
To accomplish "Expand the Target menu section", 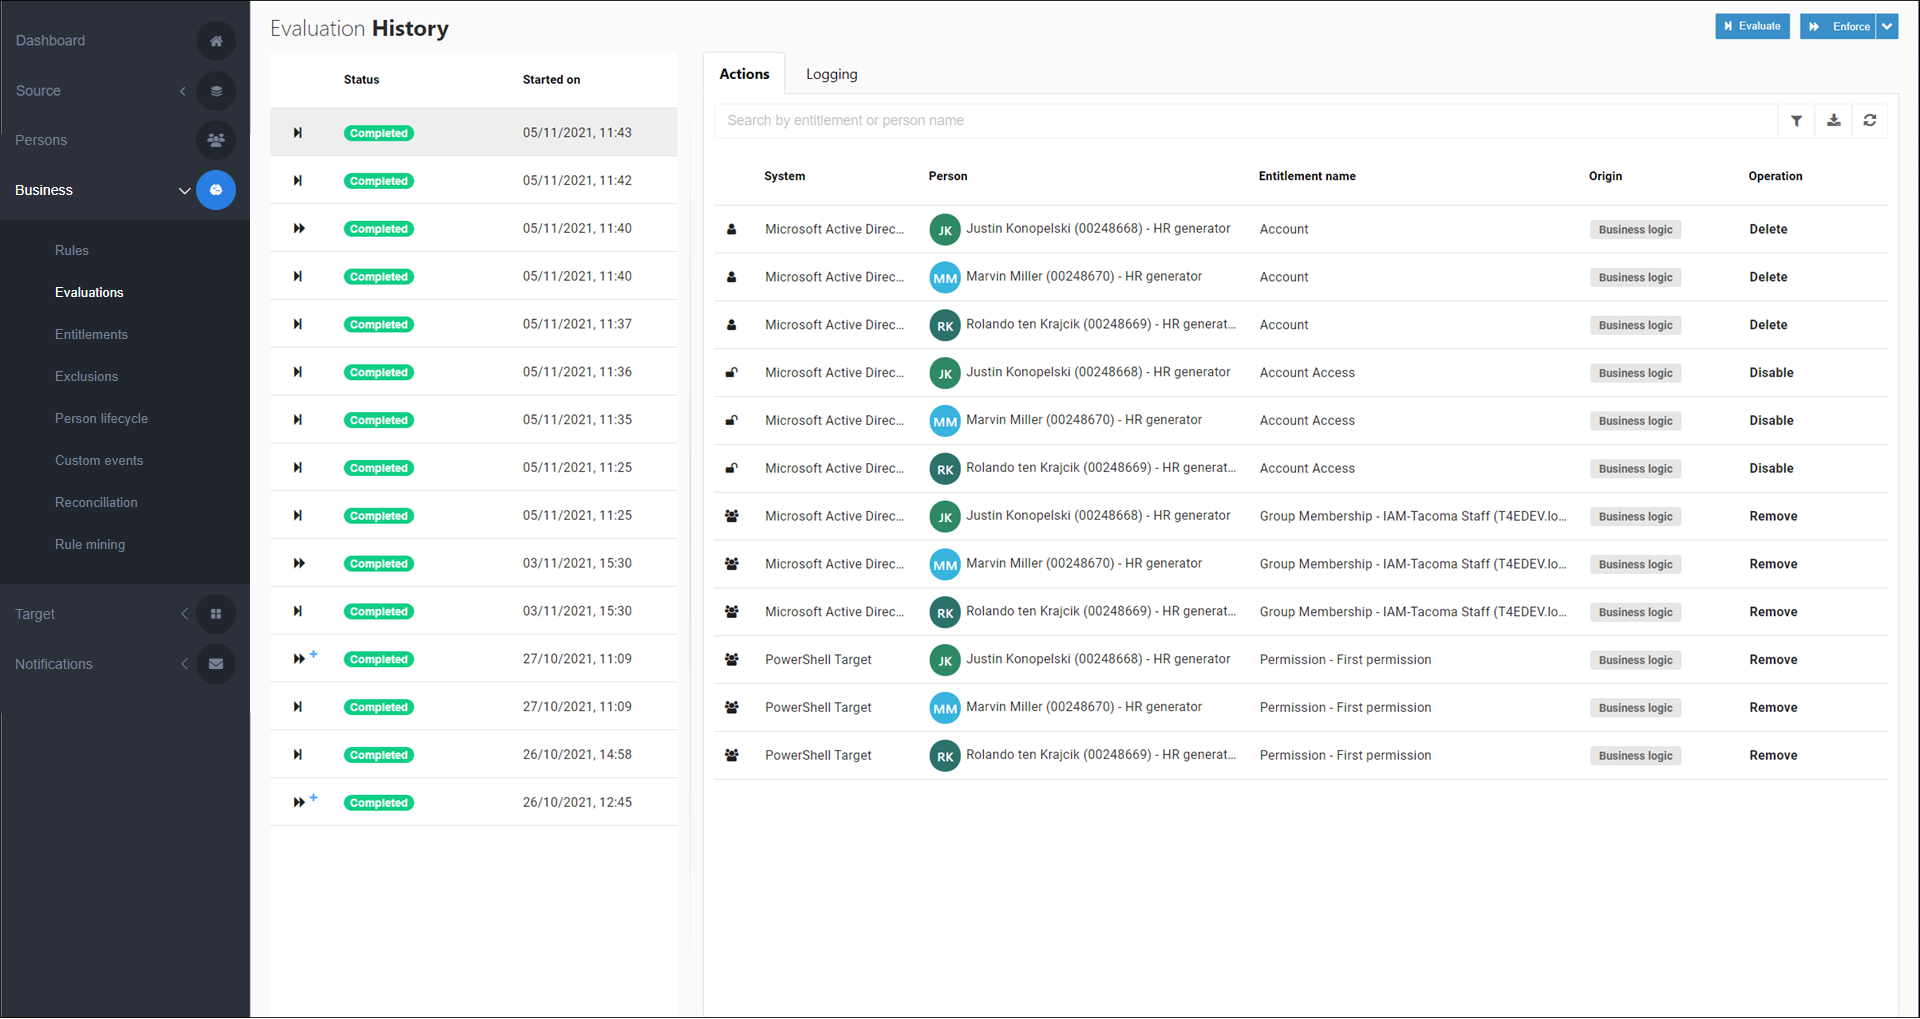I will (184, 614).
